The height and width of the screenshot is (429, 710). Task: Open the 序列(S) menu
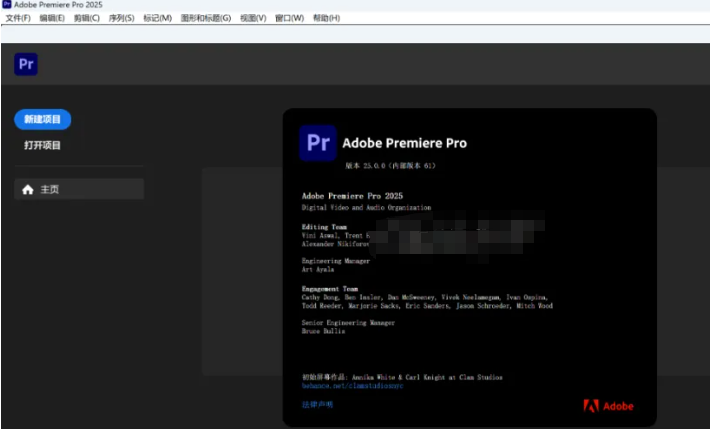pyautogui.click(x=121, y=18)
